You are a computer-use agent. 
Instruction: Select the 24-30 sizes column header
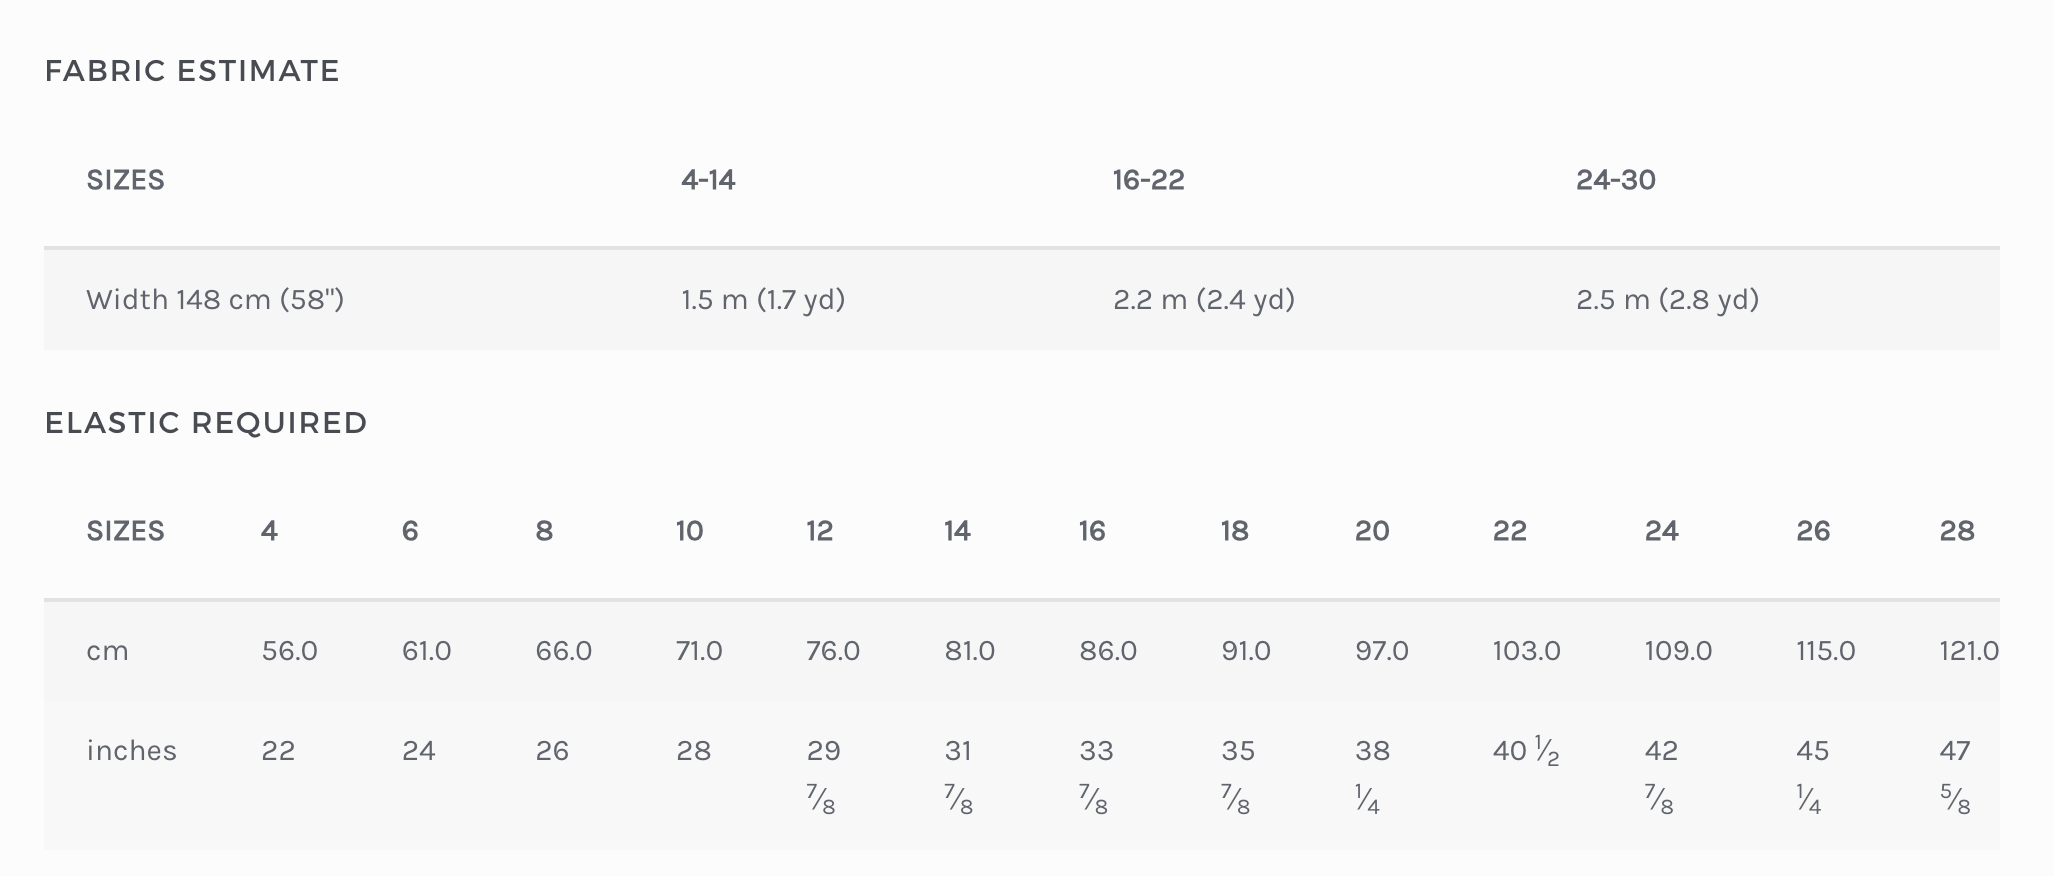point(1615,180)
